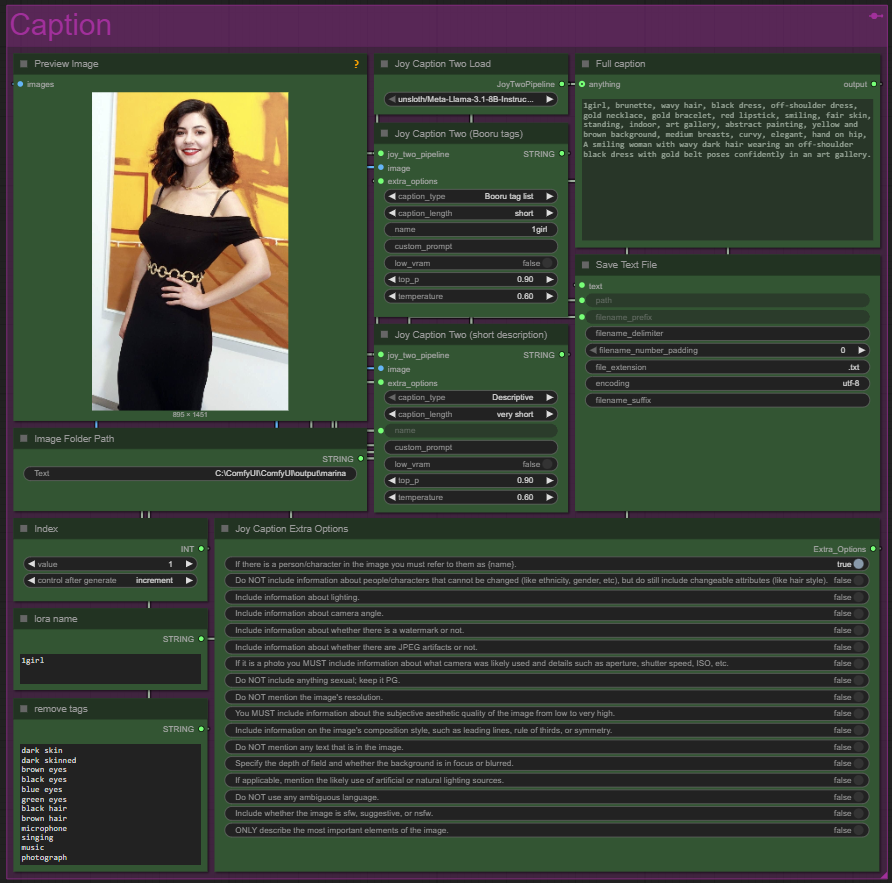Open caption_length very short dropdown
This screenshot has width=892, height=883.
click(471, 414)
